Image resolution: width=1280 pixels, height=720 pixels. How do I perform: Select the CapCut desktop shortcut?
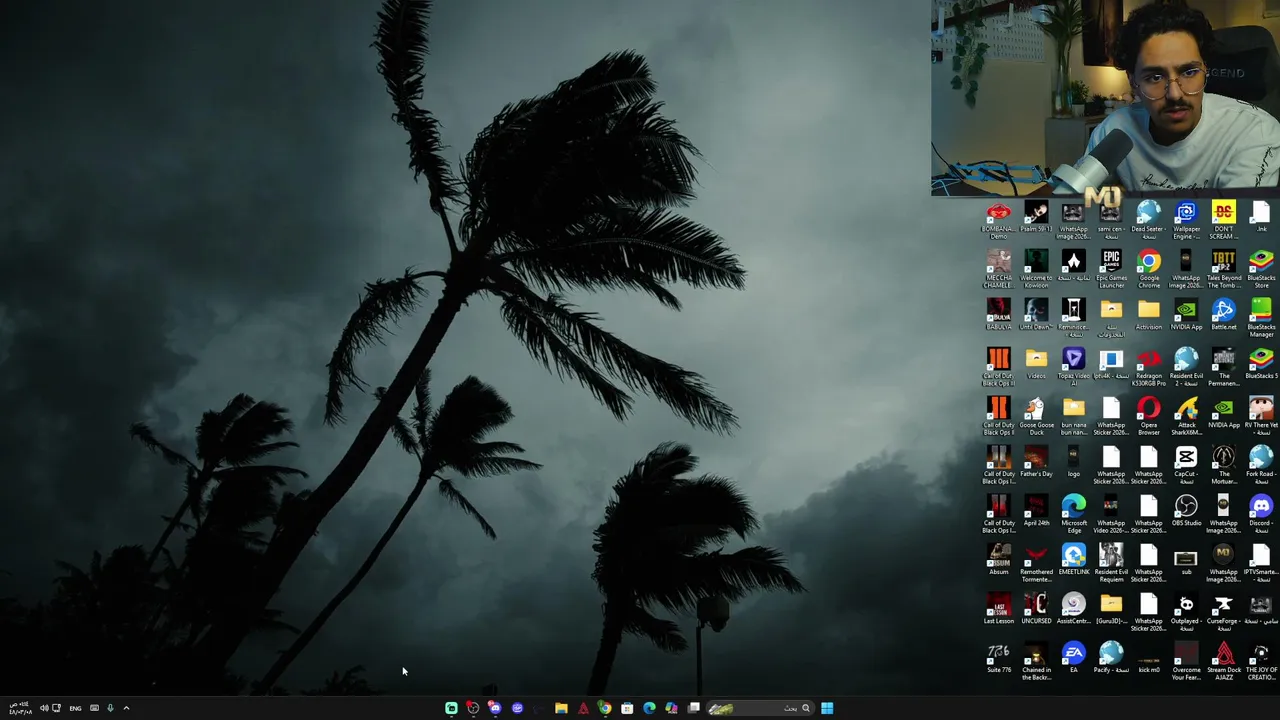1186,465
